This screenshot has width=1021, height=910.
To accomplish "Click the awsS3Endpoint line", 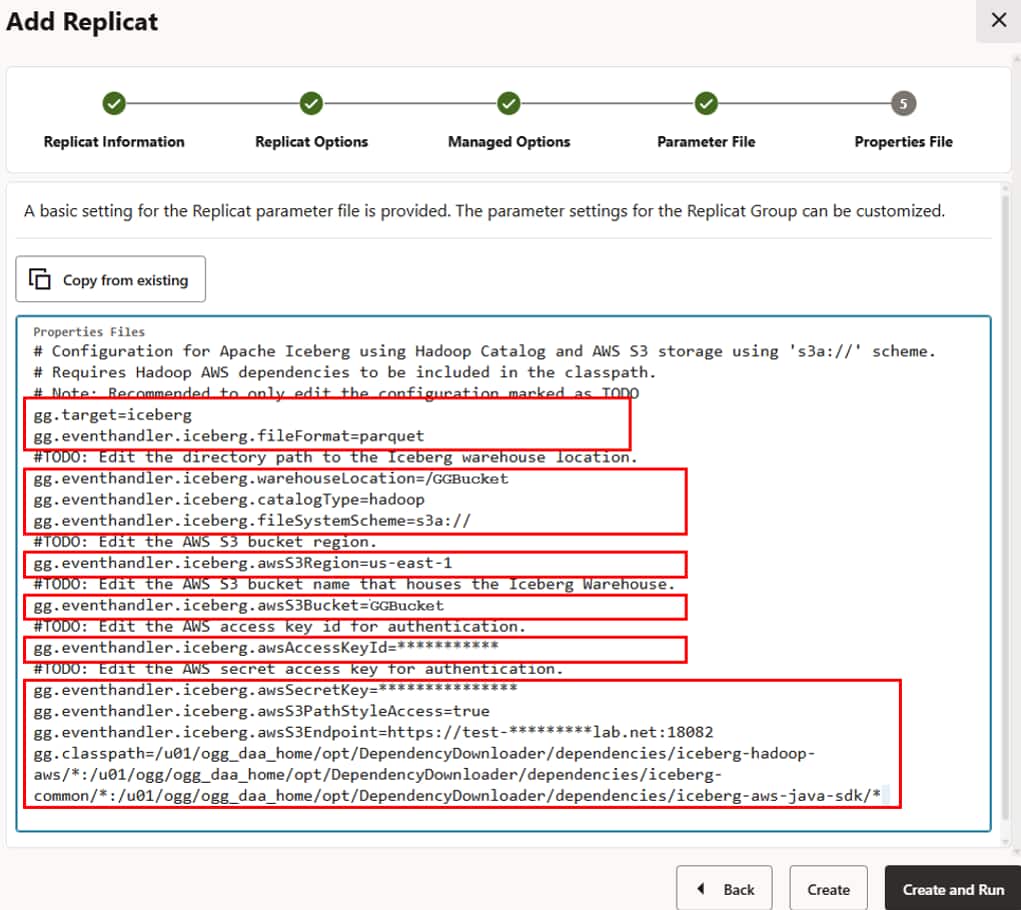I will click(373, 732).
